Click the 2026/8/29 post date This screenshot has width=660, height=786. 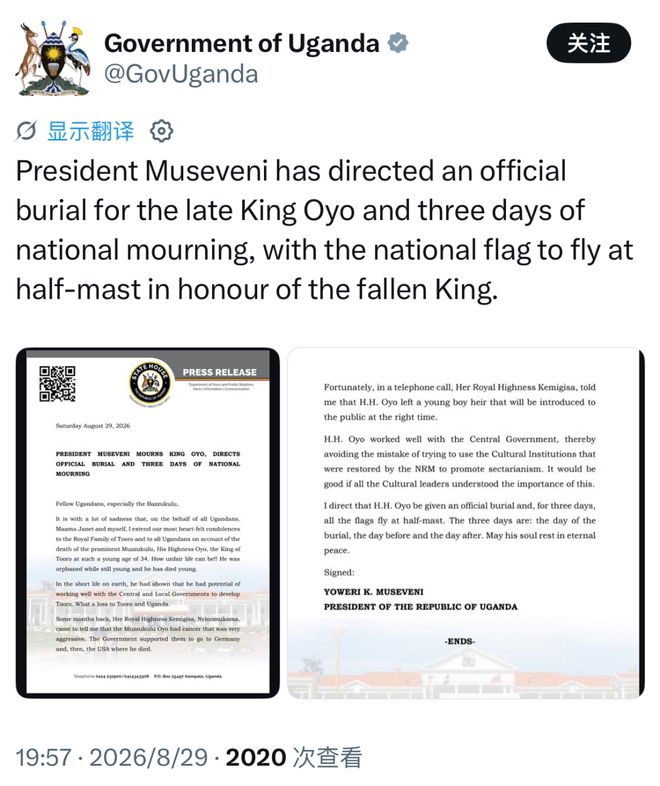(x=148, y=757)
